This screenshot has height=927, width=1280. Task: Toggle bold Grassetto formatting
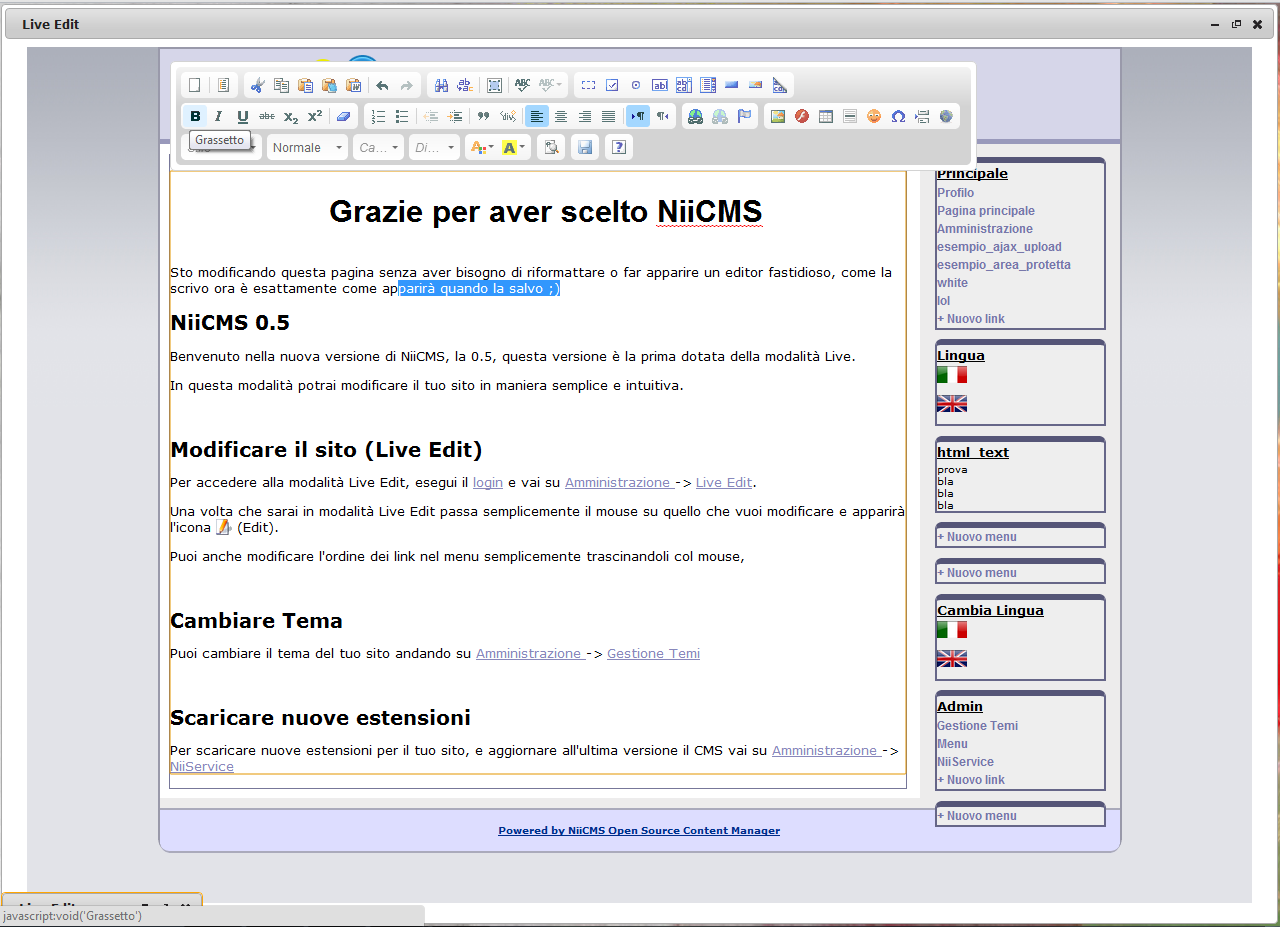tap(195, 116)
